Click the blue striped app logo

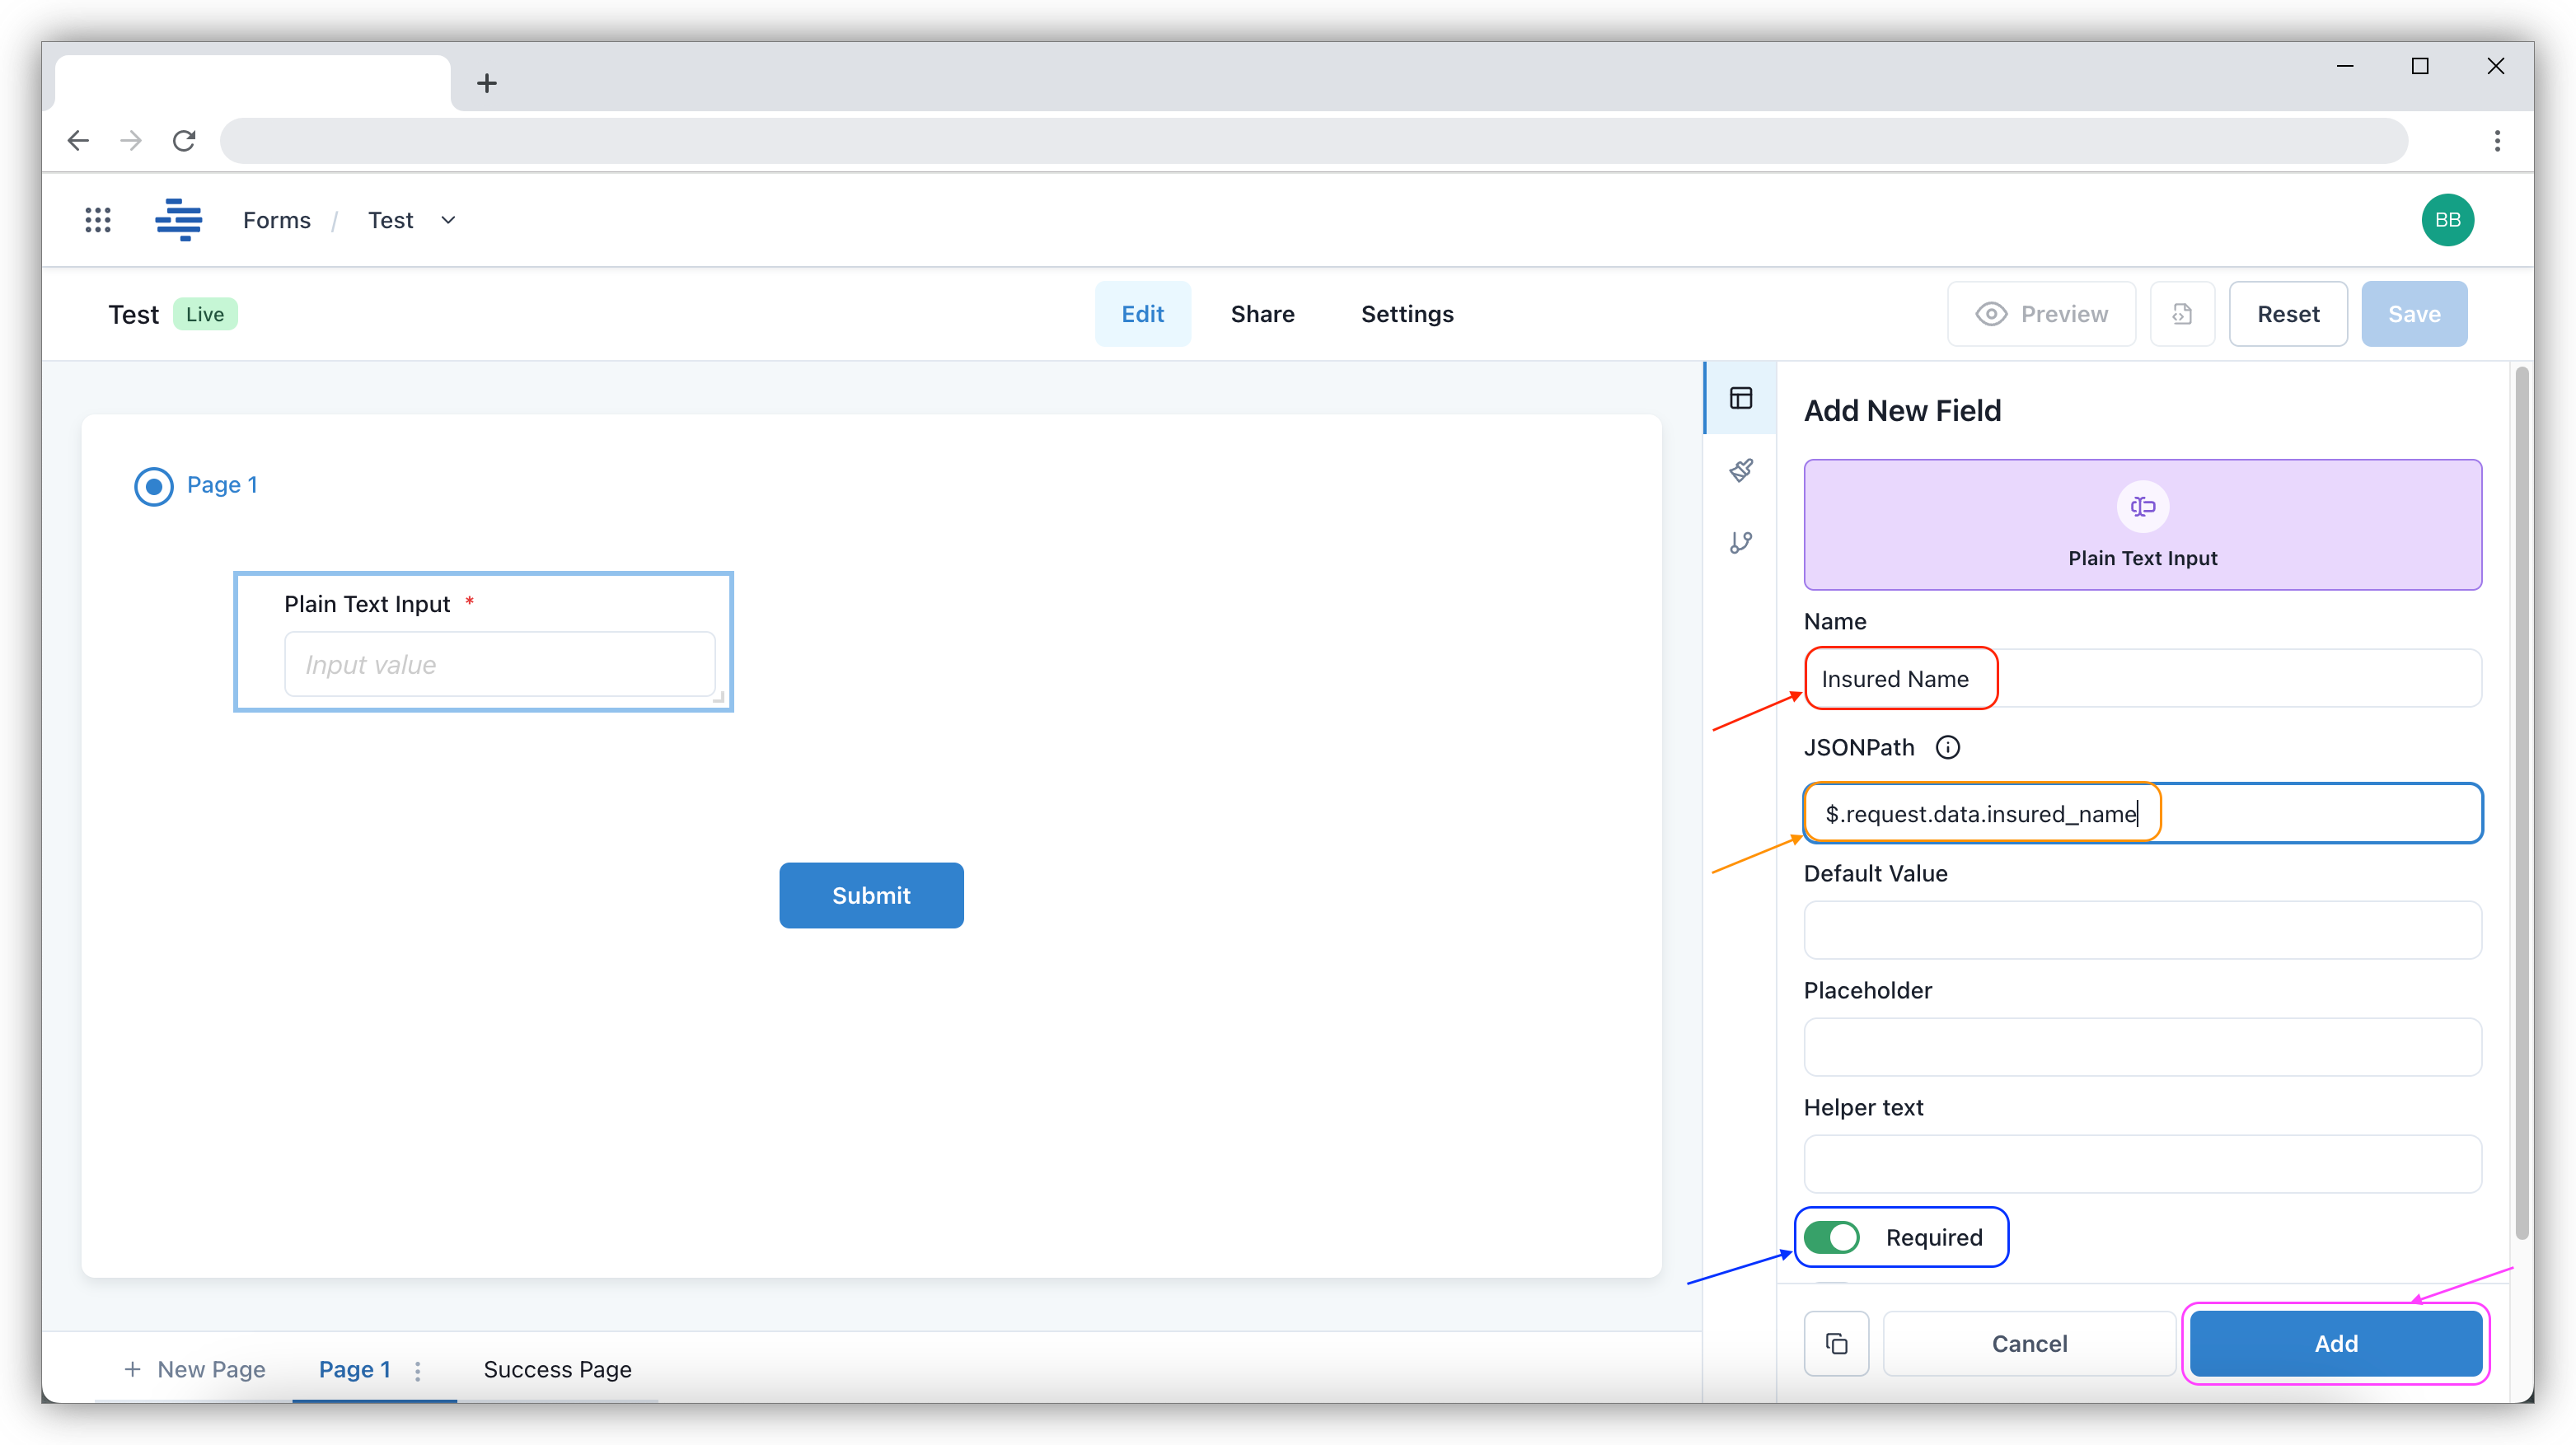tap(179, 220)
